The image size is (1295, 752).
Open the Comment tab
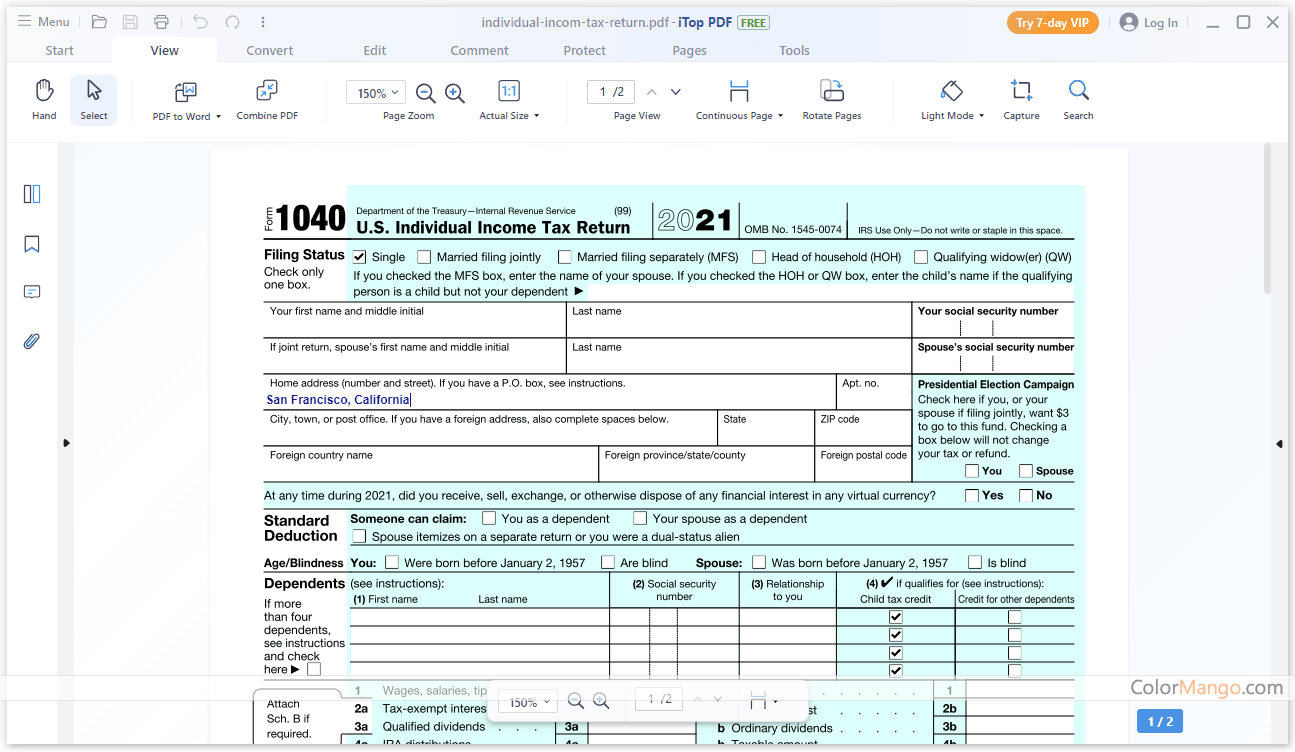[479, 50]
